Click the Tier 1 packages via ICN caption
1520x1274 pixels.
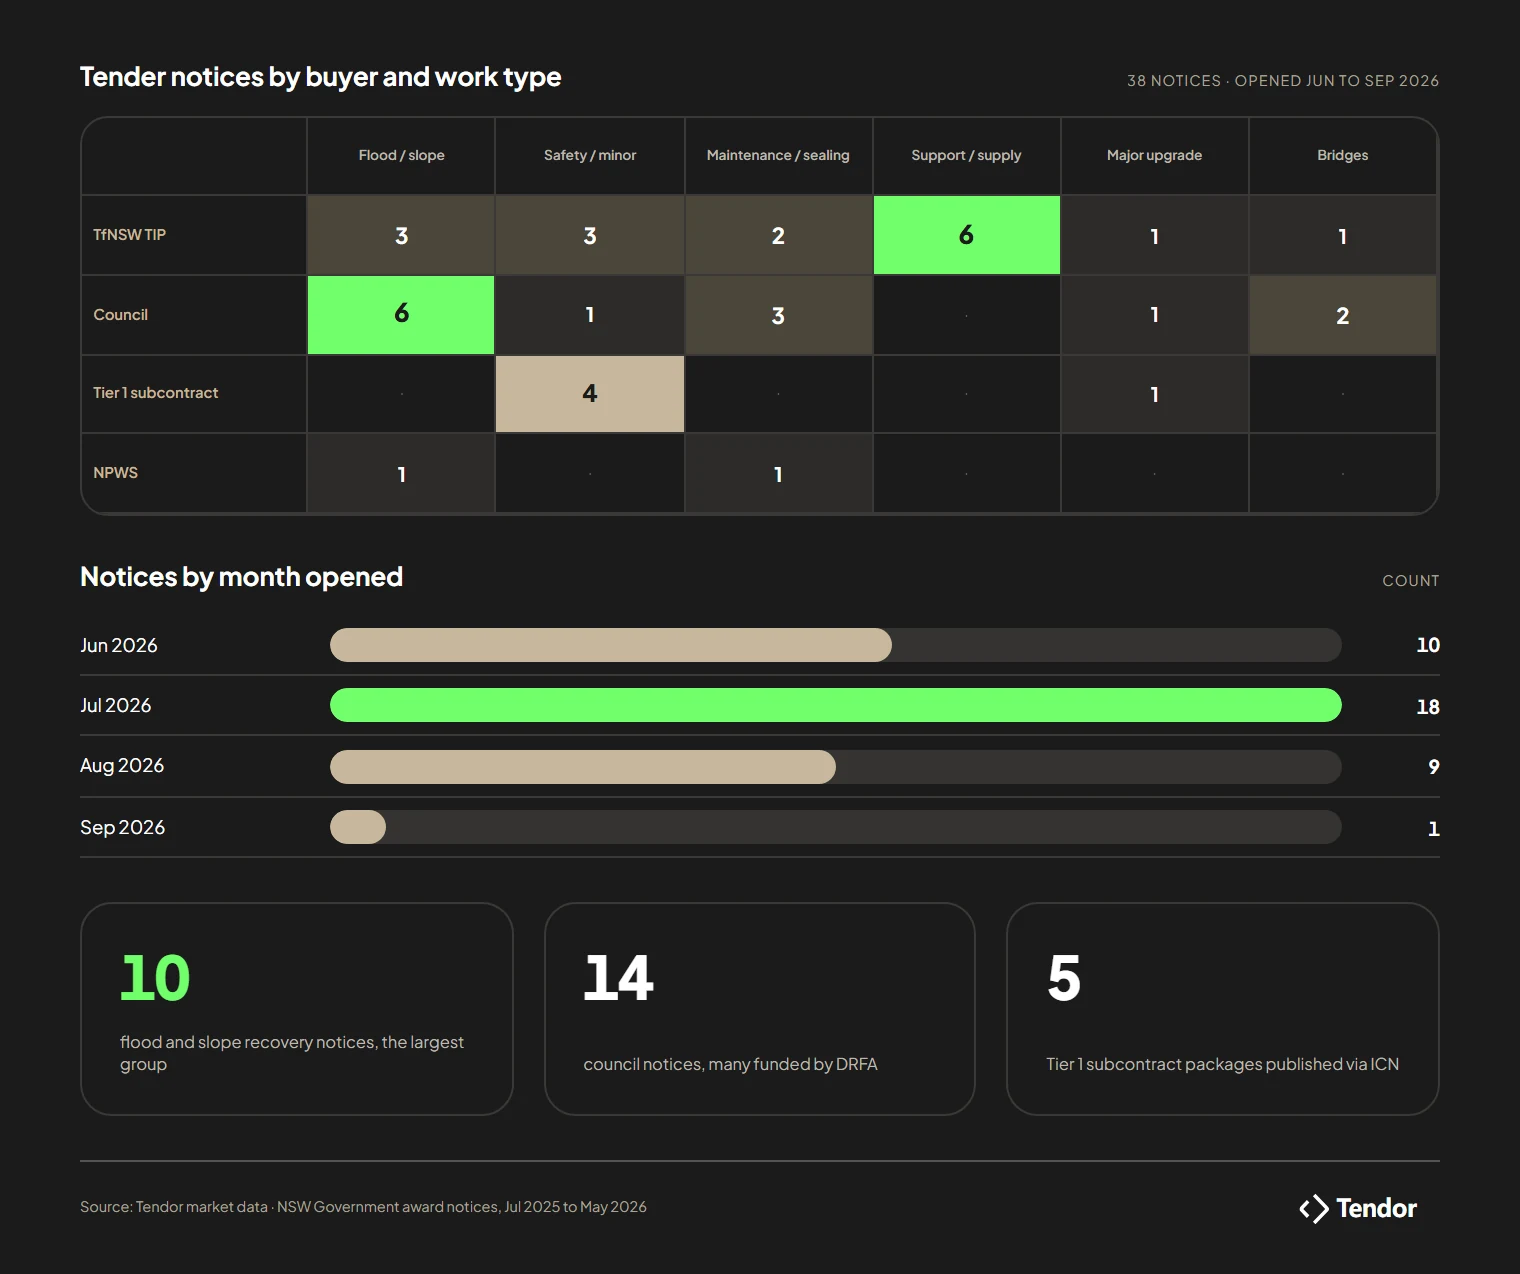[x=1222, y=1064]
